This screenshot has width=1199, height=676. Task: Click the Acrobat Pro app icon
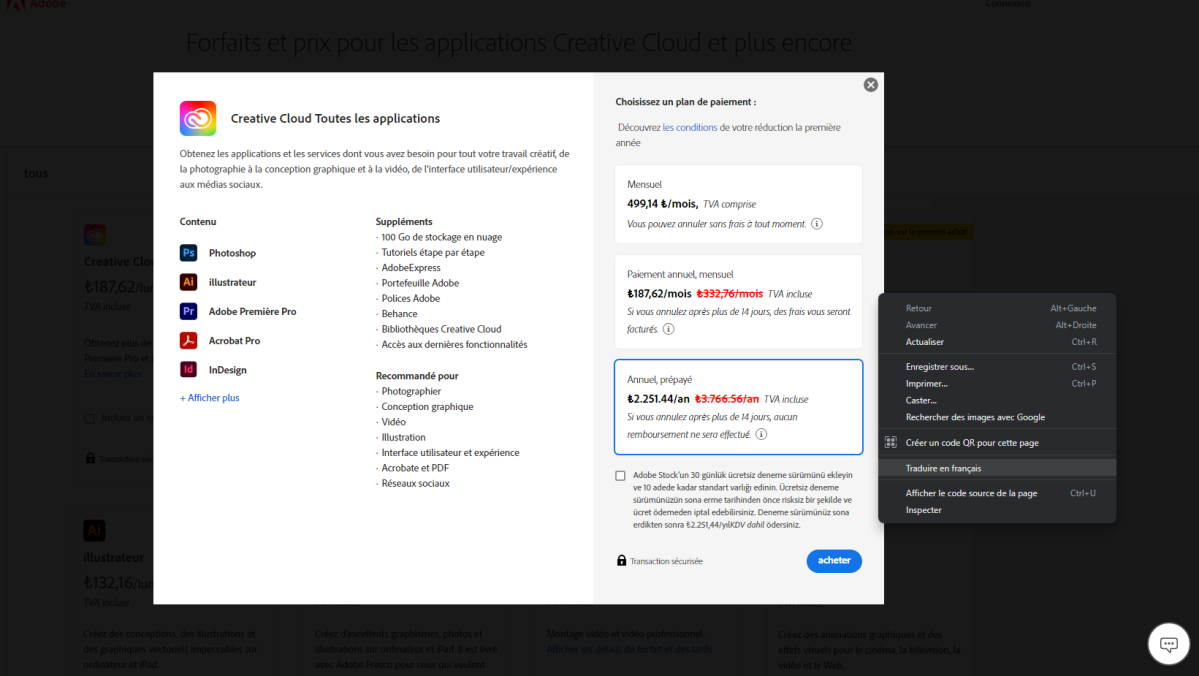(x=188, y=340)
